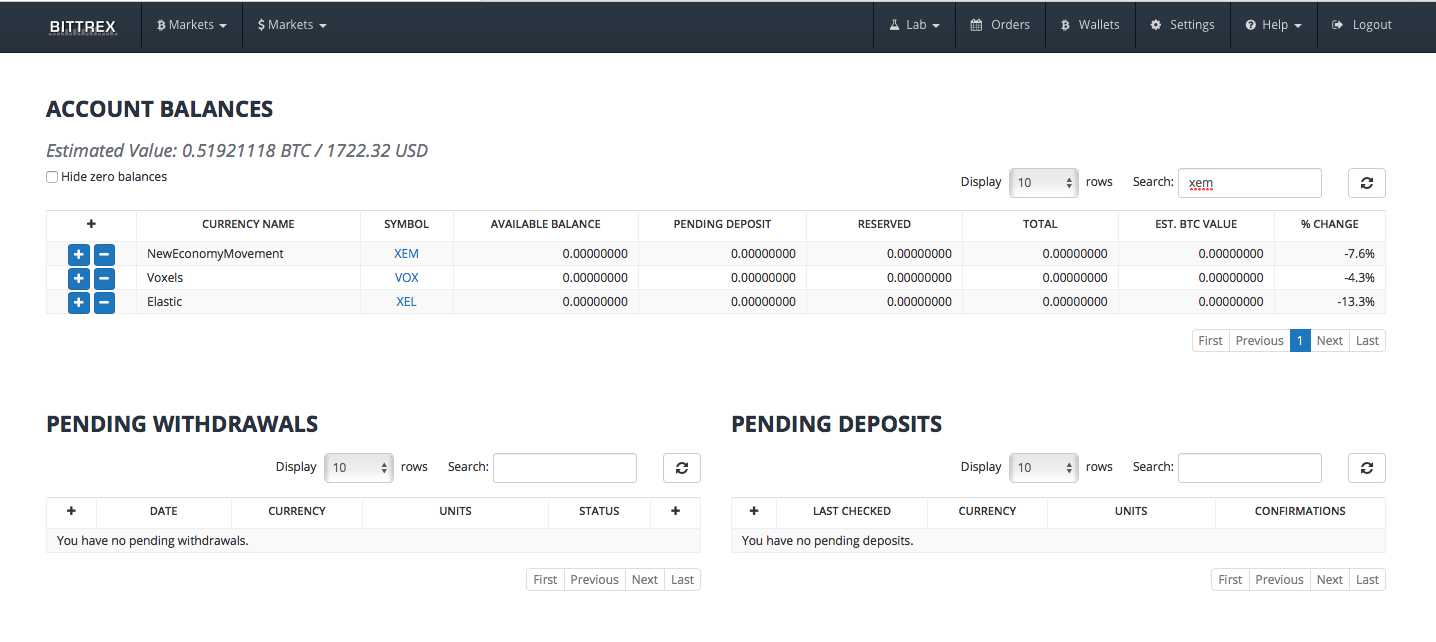The height and width of the screenshot is (642, 1436).
Task: Click Next in Account Balances pagination
Action: coord(1330,341)
